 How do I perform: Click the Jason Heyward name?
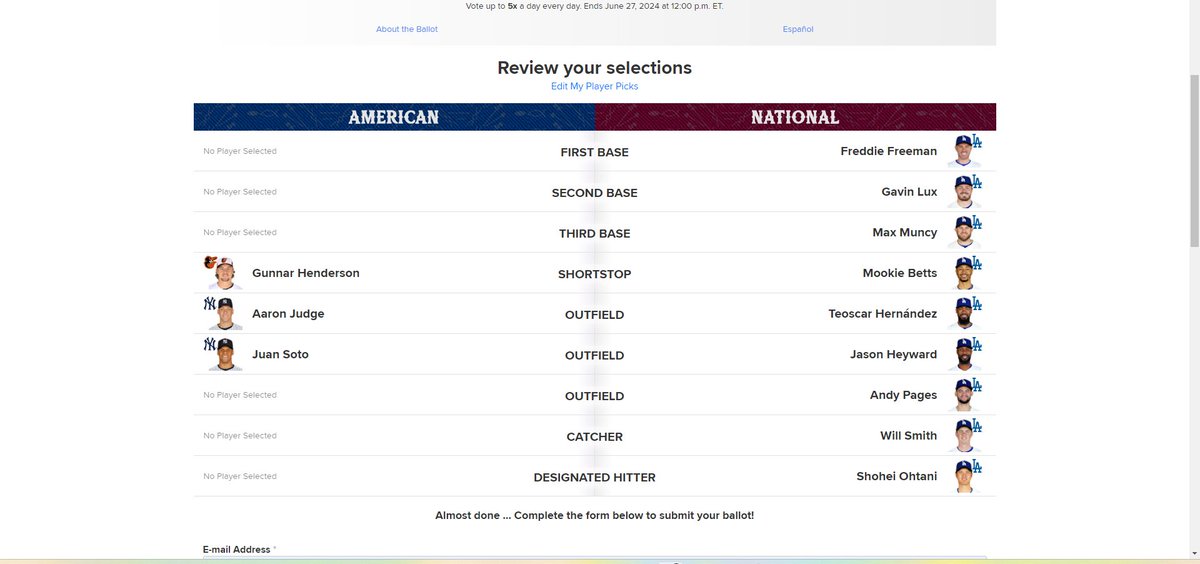point(894,354)
